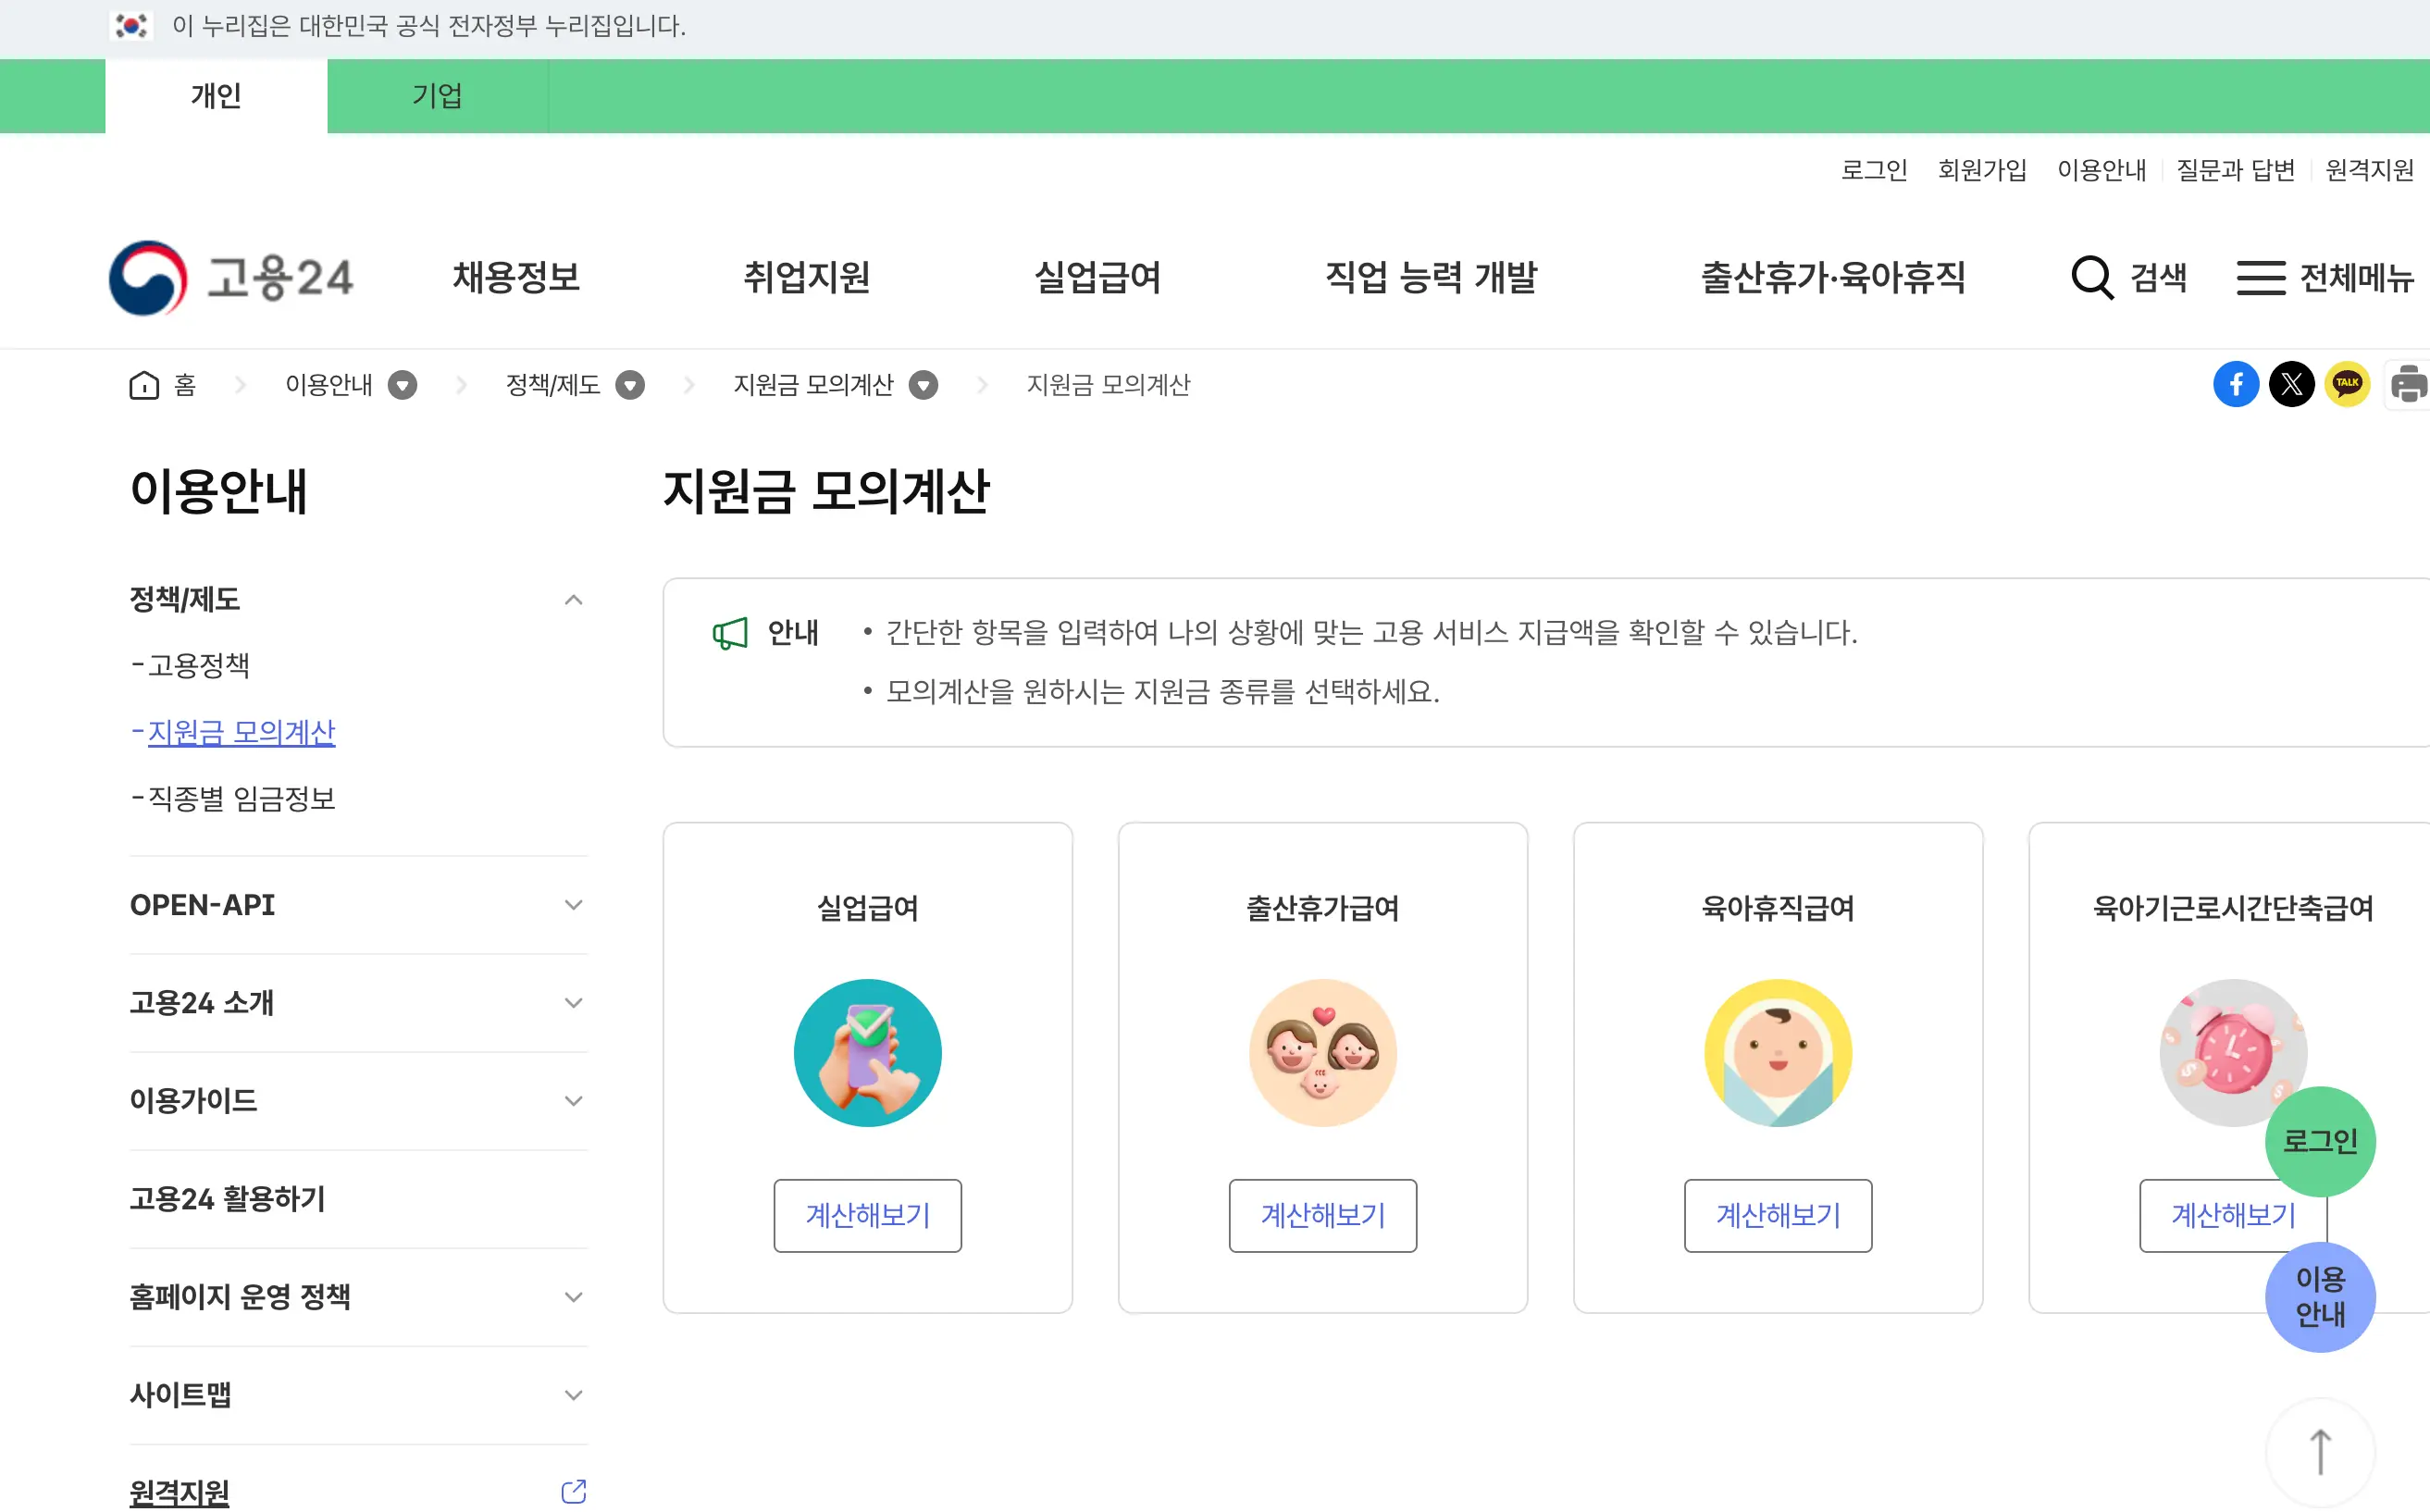Click the 고용24 logo
The width and height of the screenshot is (2430, 1512).
click(x=231, y=277)
